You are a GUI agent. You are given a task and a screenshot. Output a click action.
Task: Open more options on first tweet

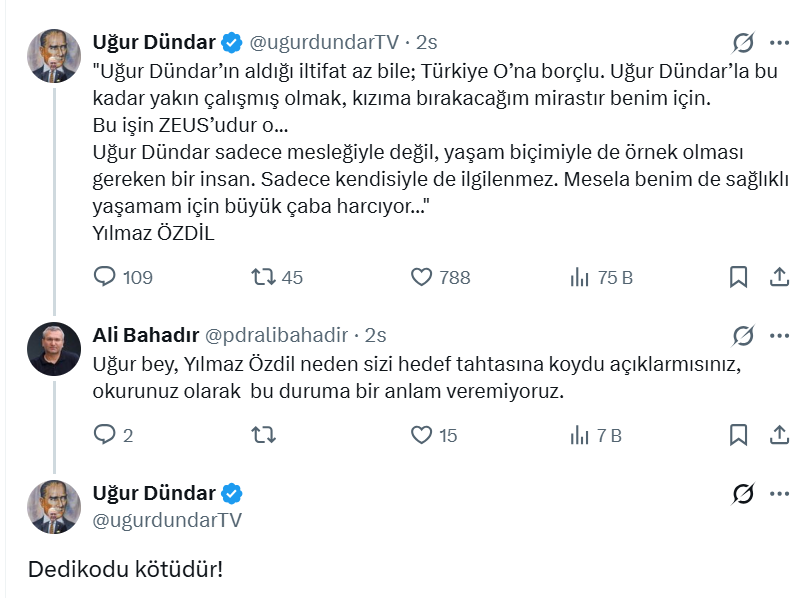[779, 43]
